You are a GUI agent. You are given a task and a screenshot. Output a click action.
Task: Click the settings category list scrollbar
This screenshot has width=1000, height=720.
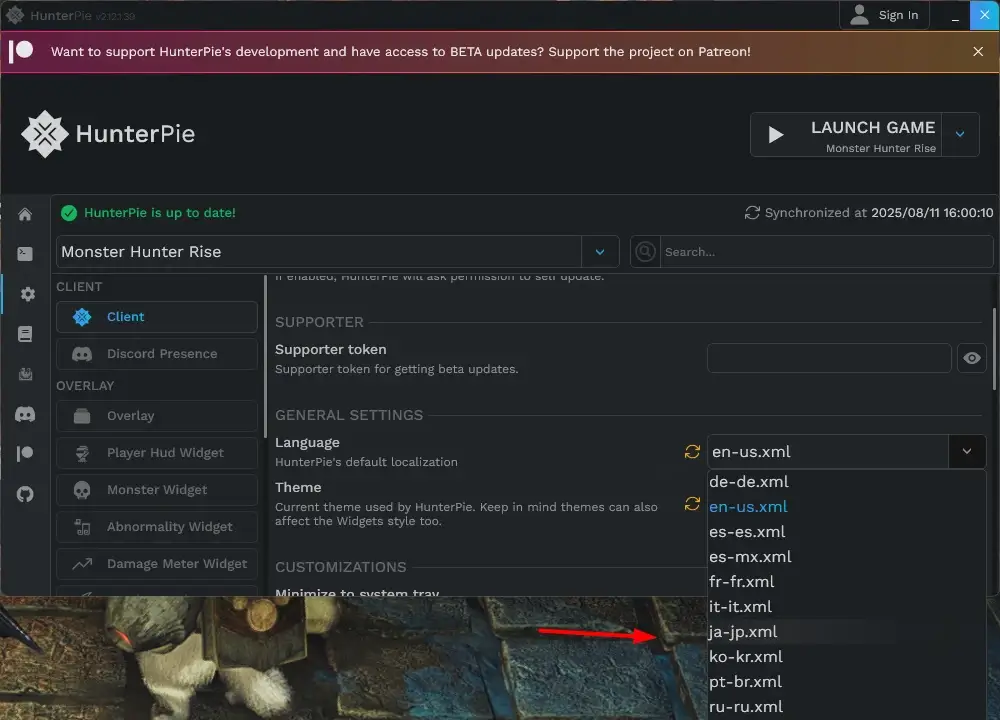265,357
